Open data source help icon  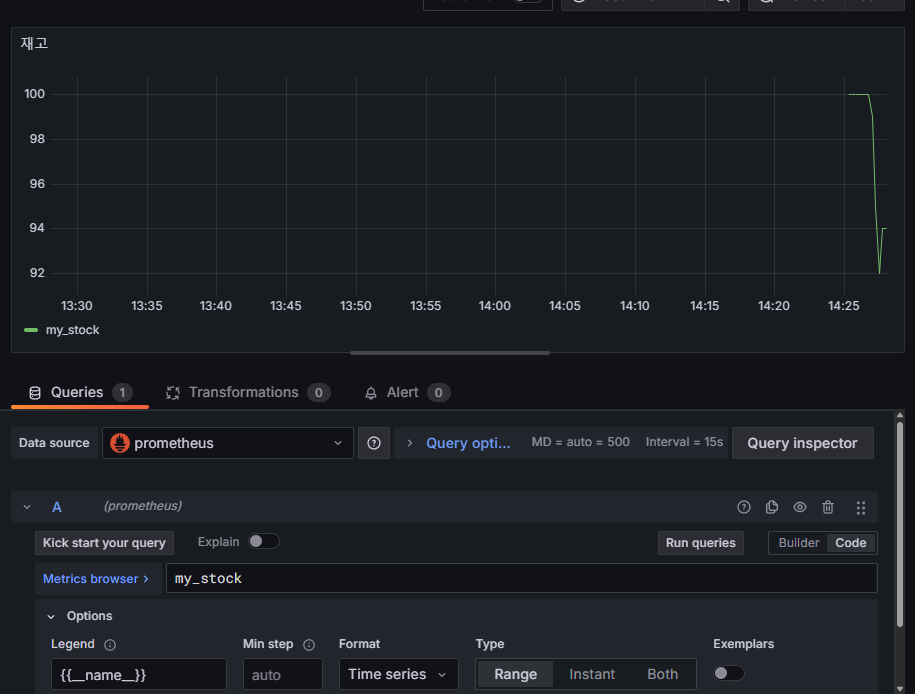(373, 443)
